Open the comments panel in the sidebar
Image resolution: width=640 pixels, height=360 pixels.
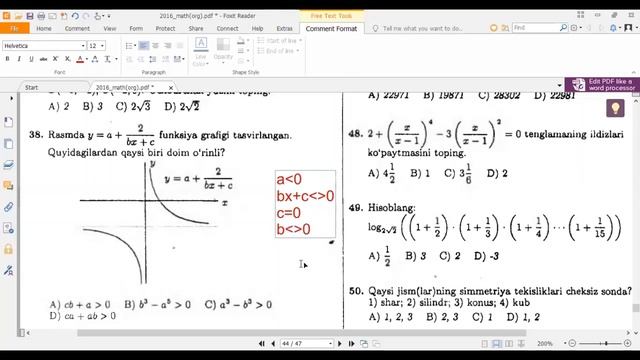click(8, 186)
